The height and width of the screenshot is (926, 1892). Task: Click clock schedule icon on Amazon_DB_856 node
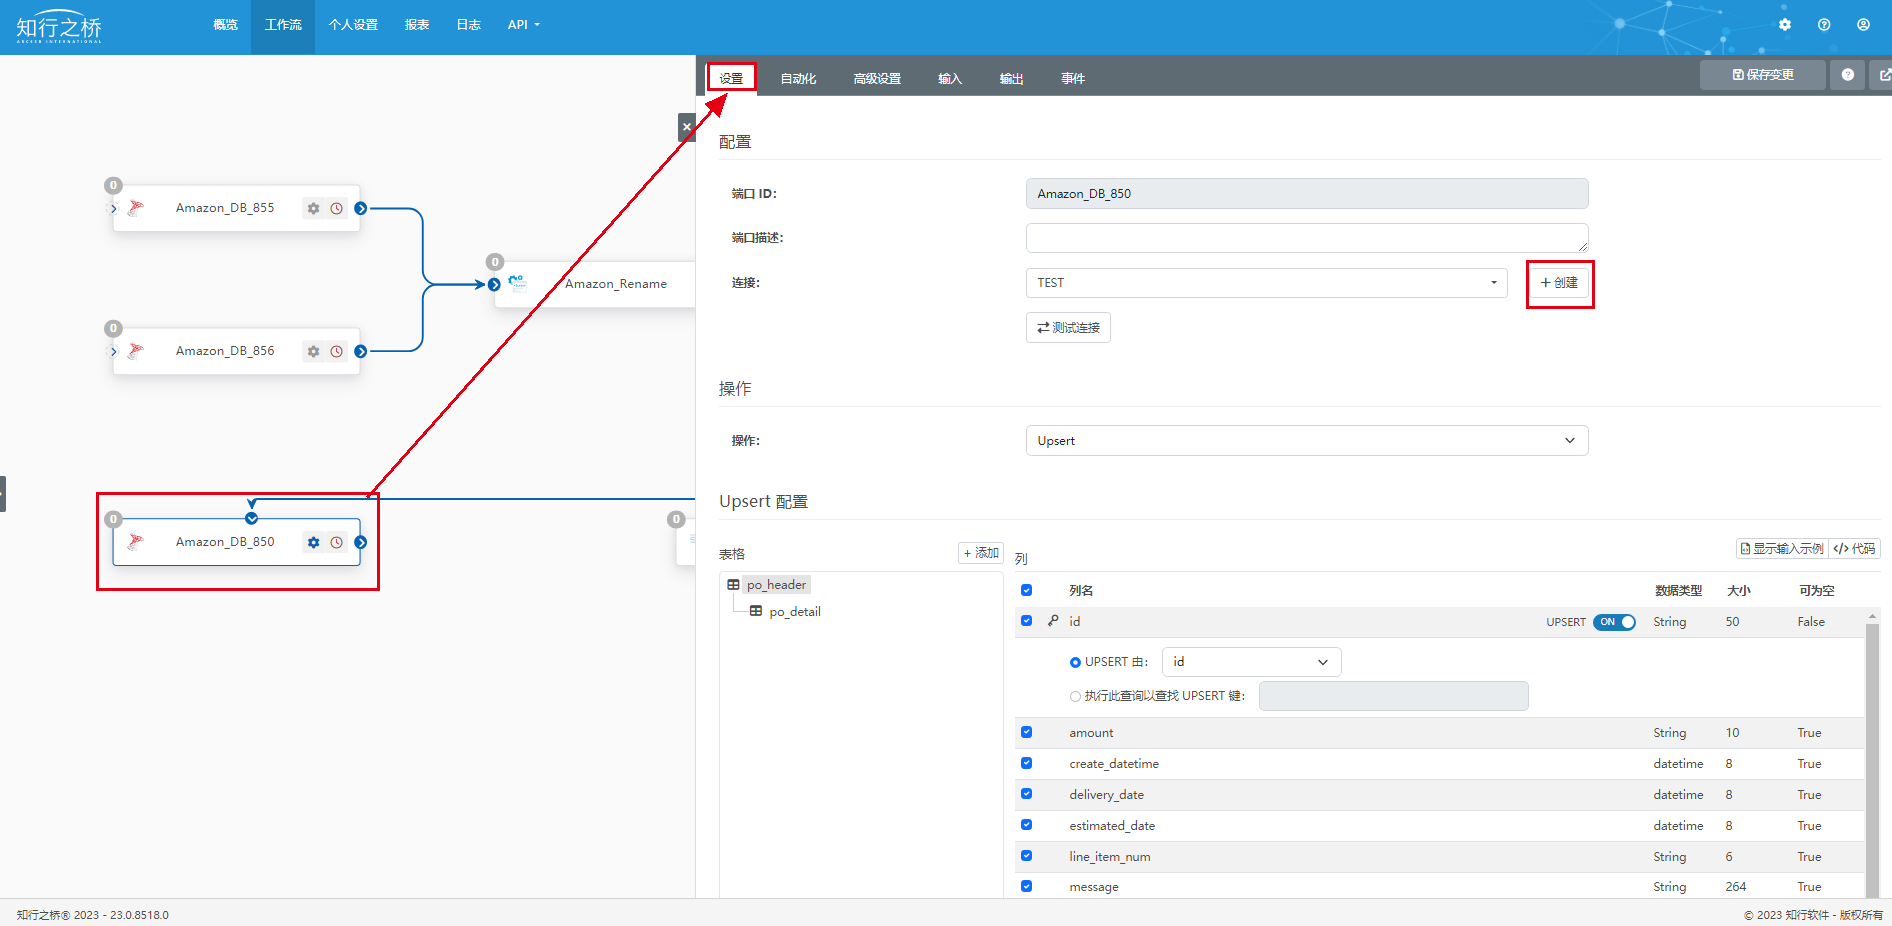tap(337, 352)
